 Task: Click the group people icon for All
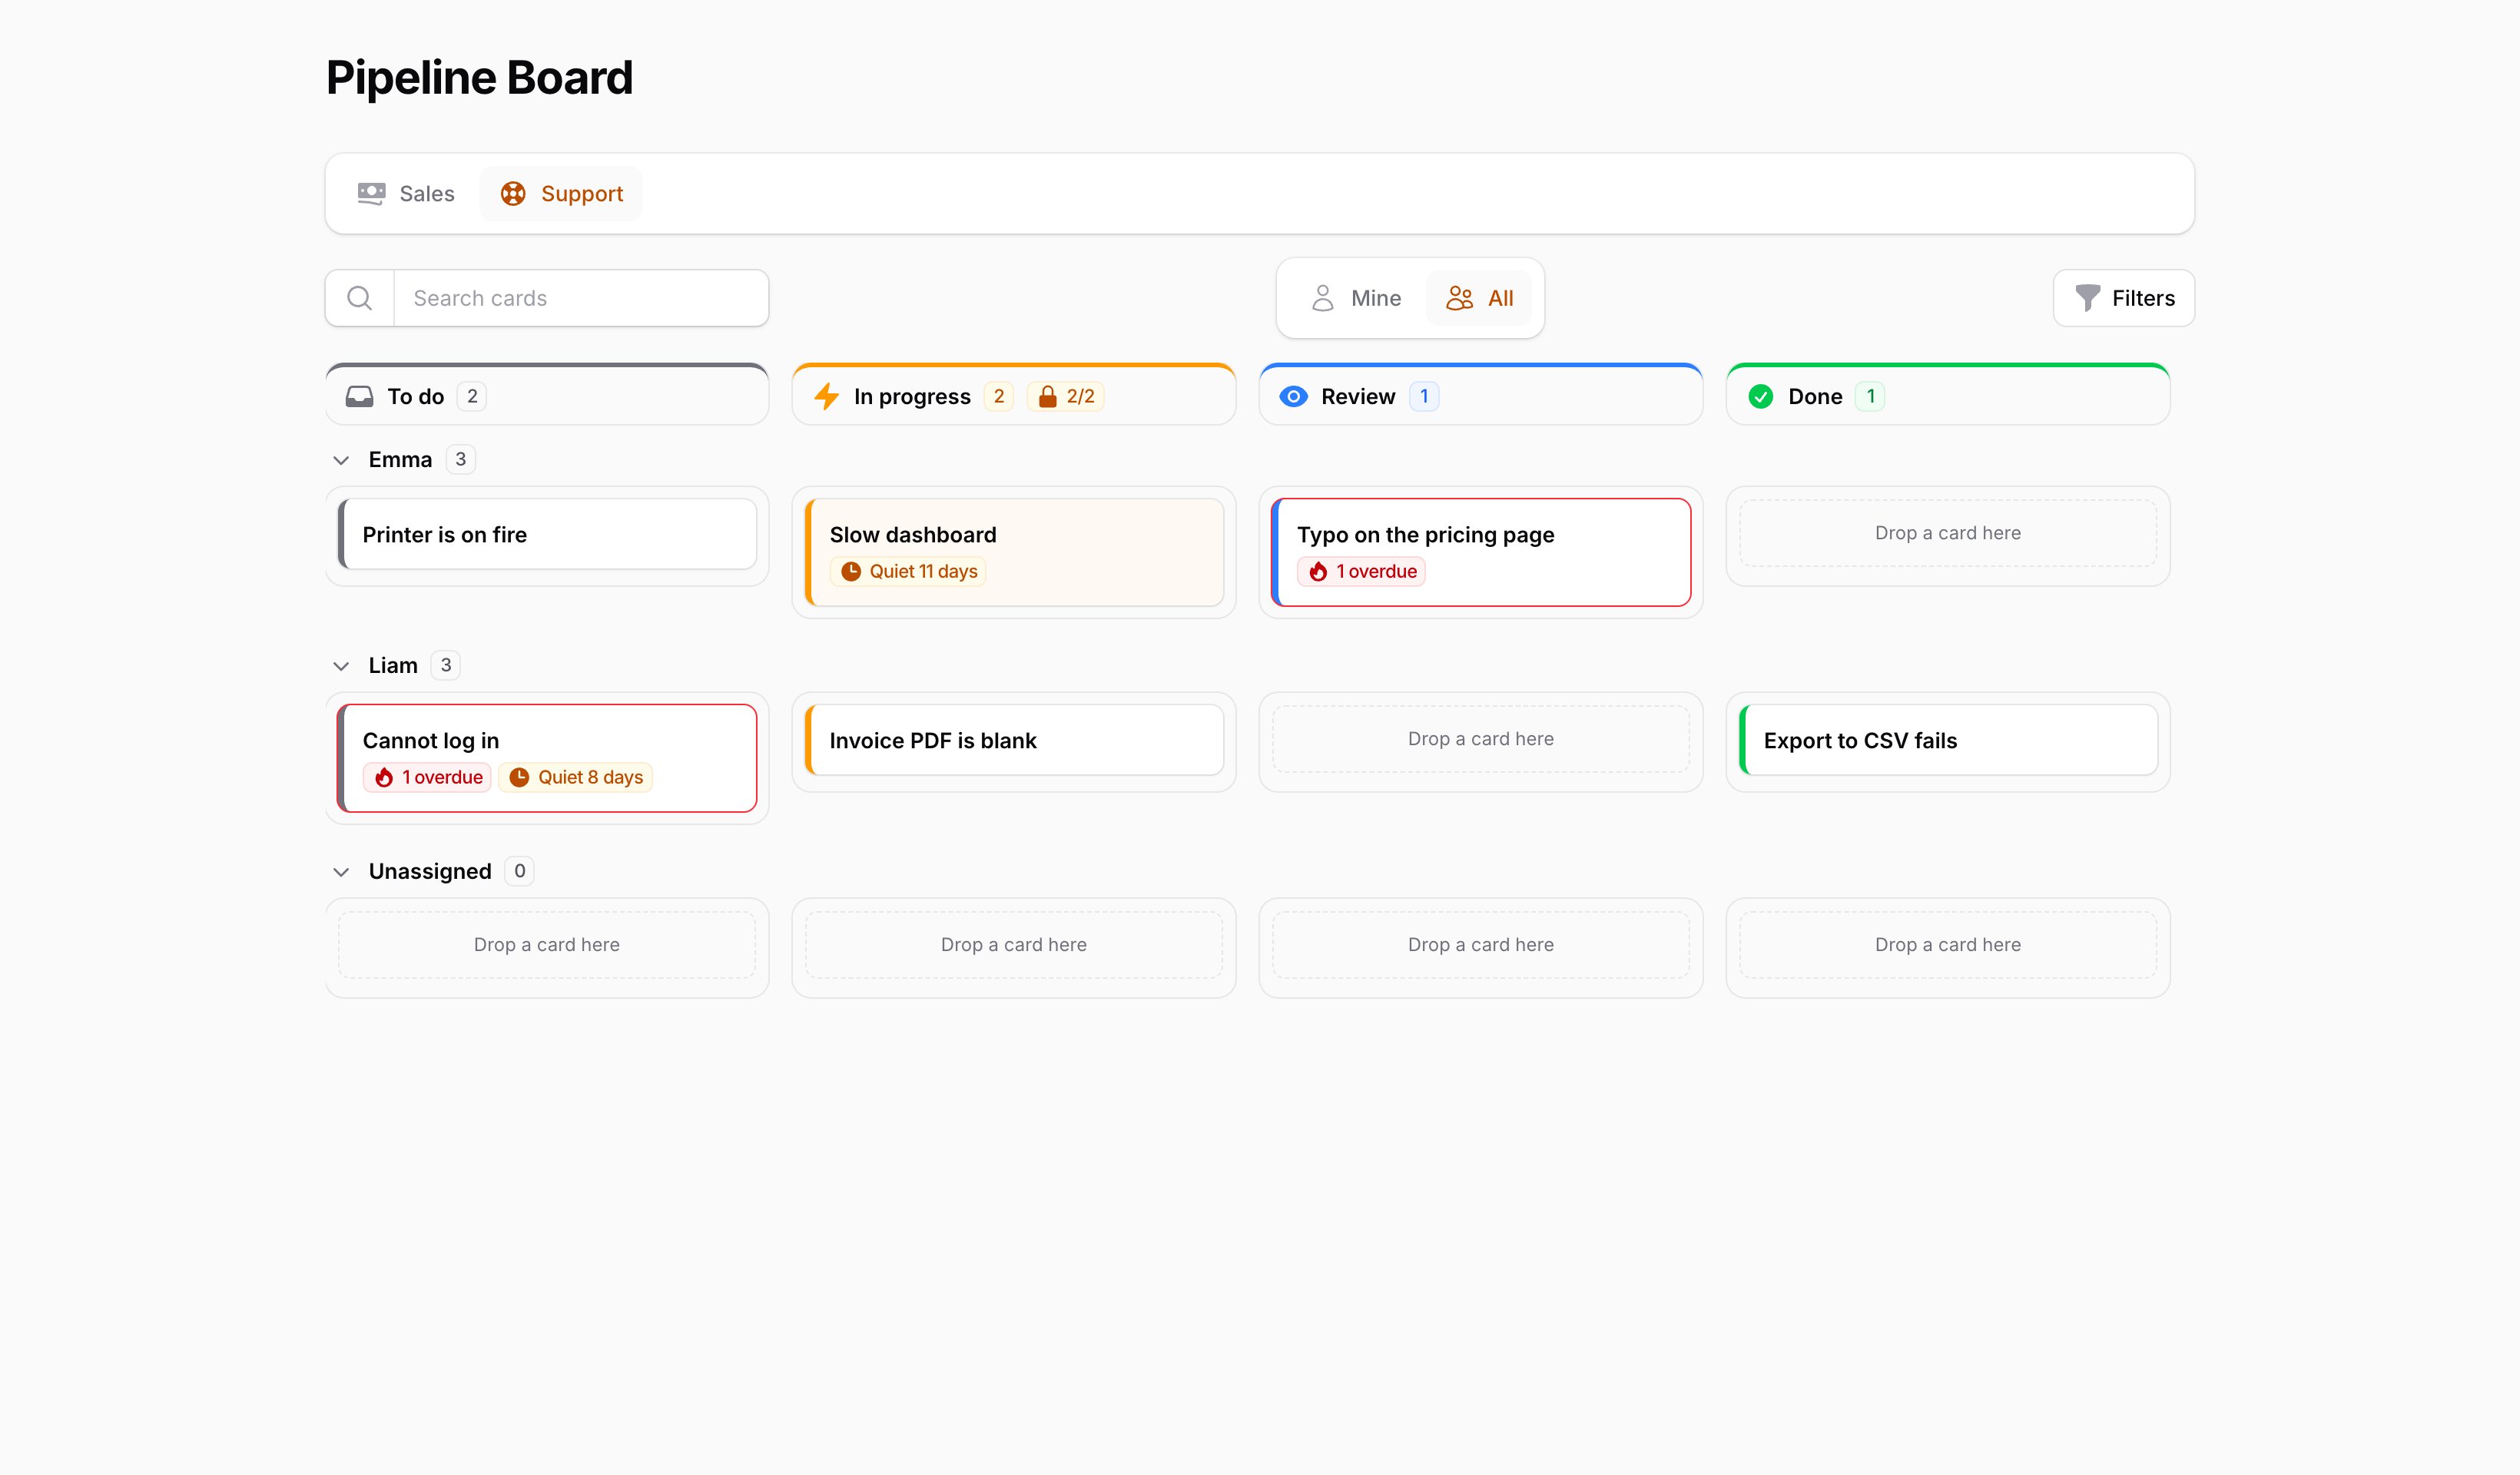(x=1459, y=298)
